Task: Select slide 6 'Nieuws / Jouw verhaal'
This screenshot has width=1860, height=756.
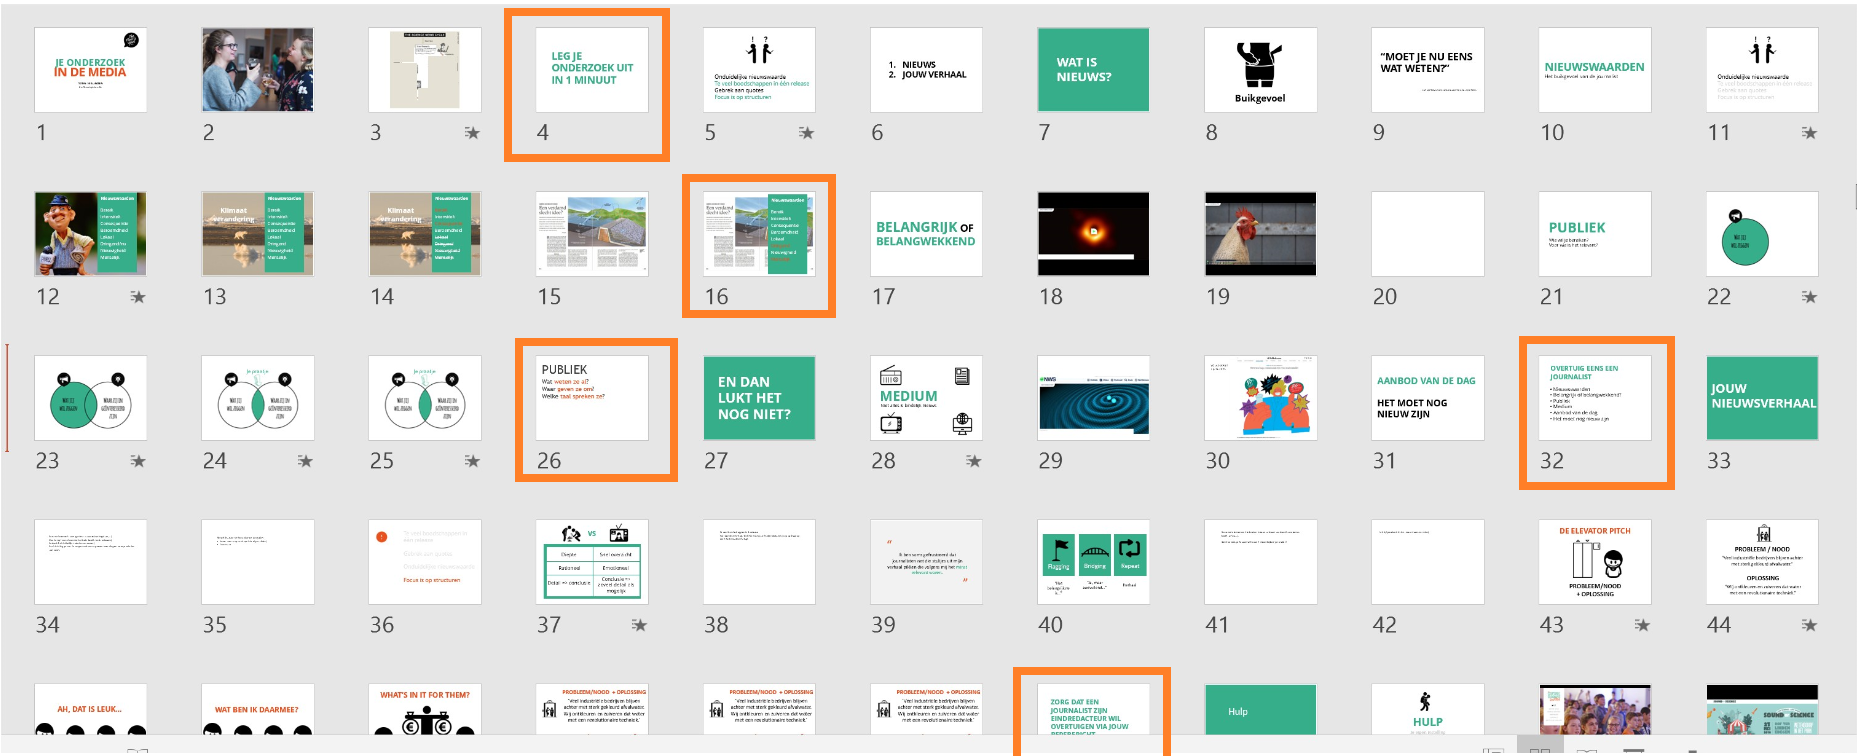Action: (926, 69)
